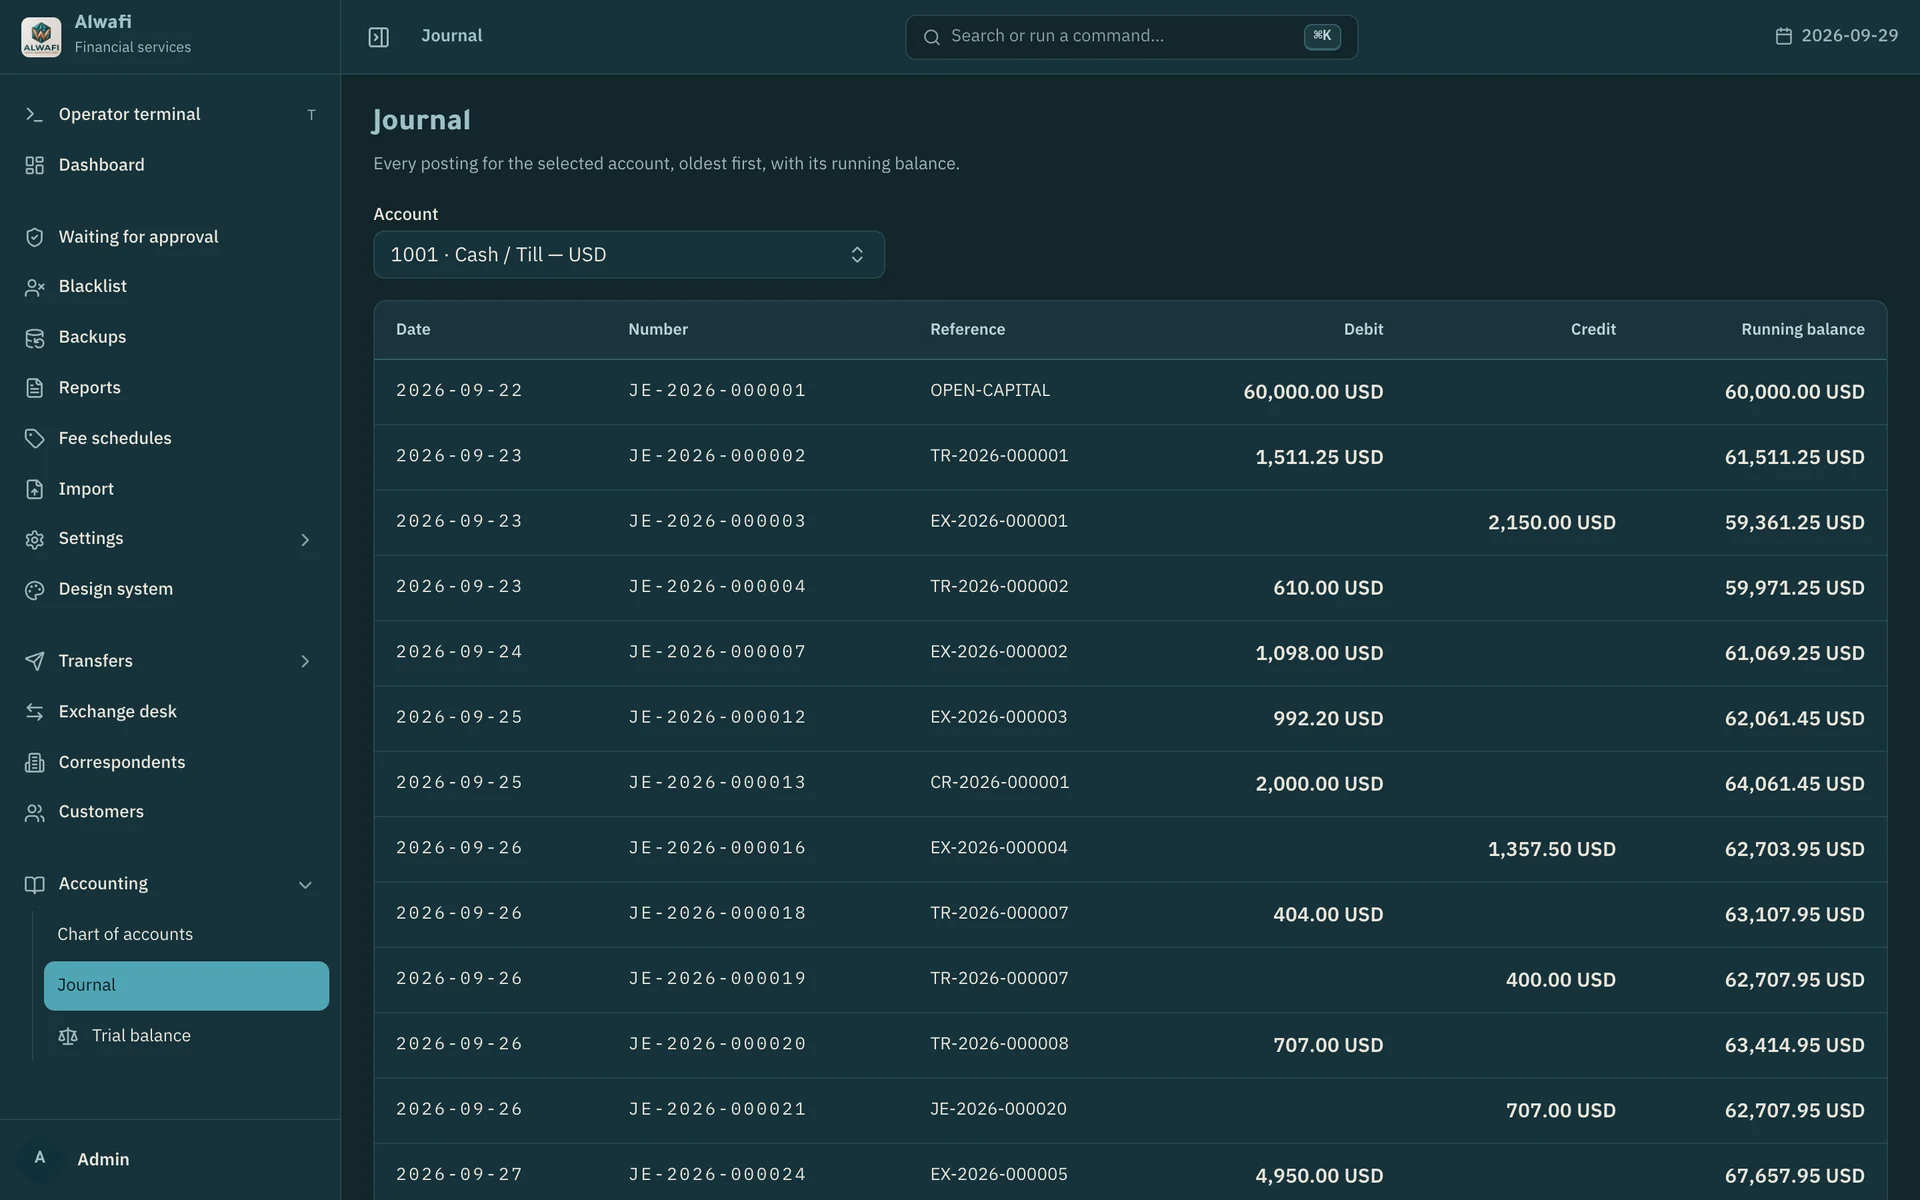This screenshot has height=1200, width=1920.
Task: Open the Blacklist page
Action: 170,287
